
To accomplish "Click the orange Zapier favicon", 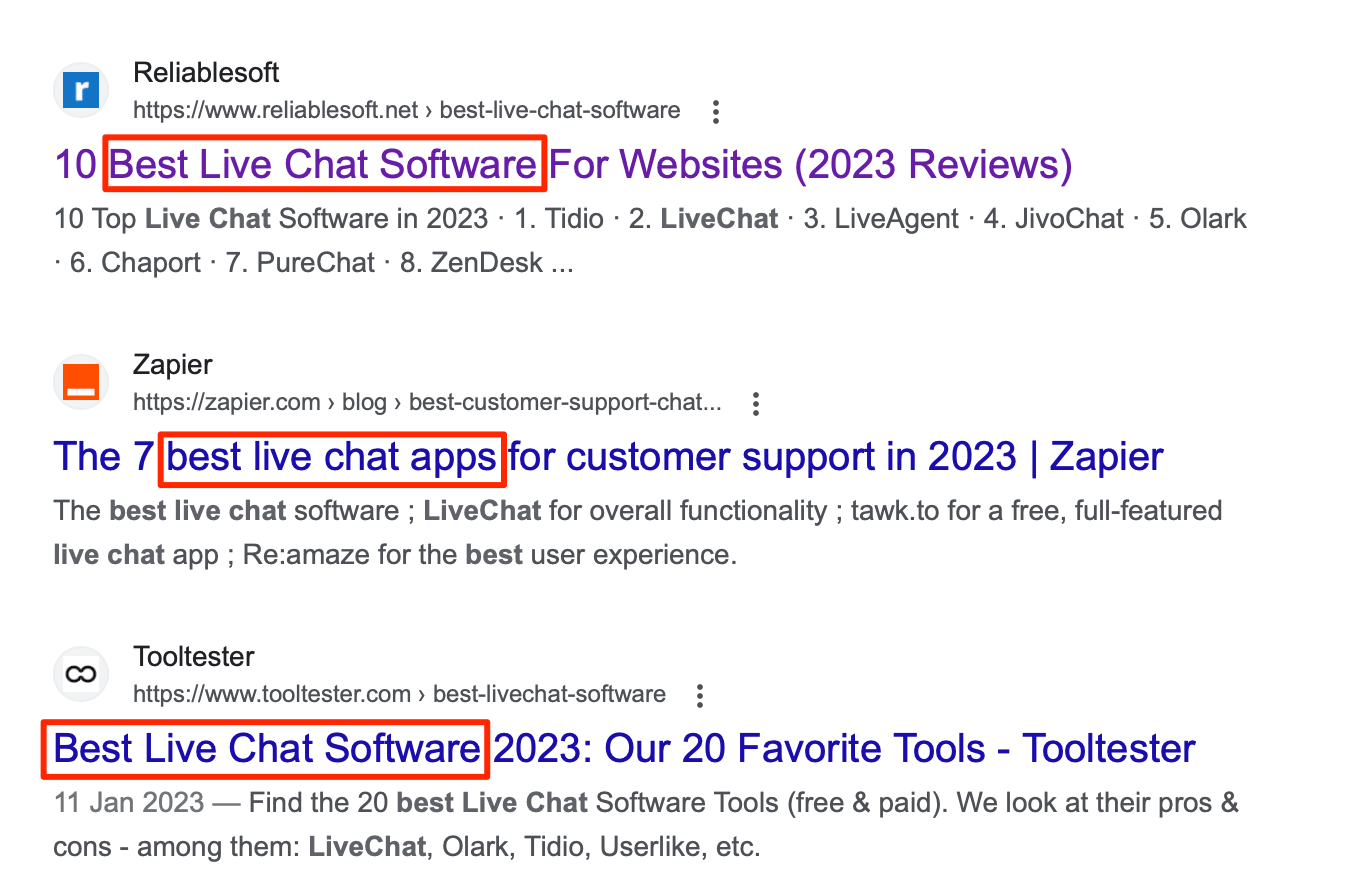I will click(81, 383).
